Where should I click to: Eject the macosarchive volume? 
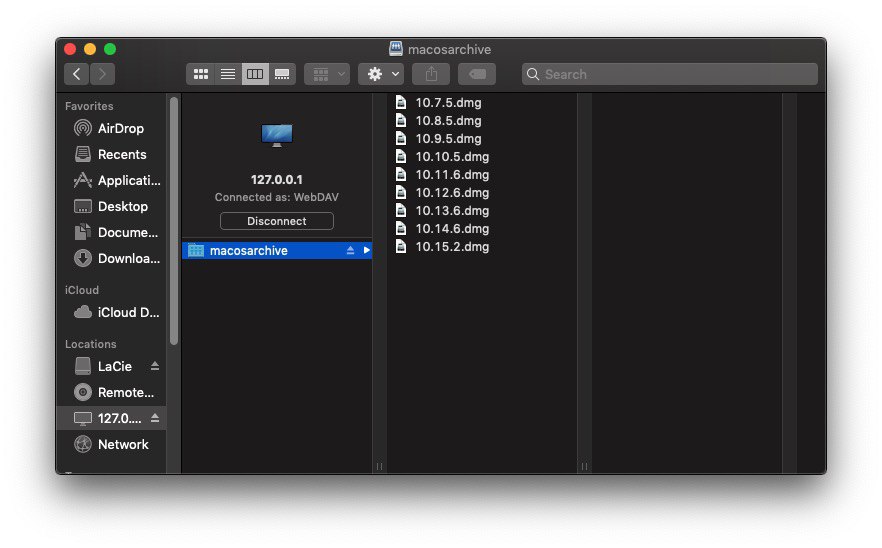click(x=350, y=250)
